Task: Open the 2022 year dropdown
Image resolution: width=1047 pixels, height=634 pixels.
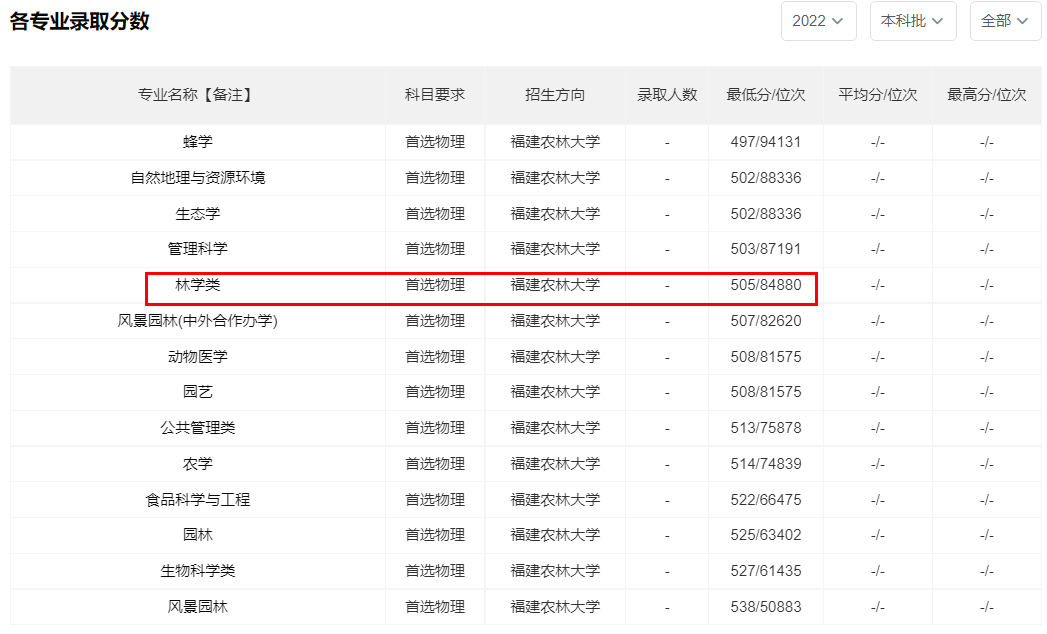Action: point(818,21)
